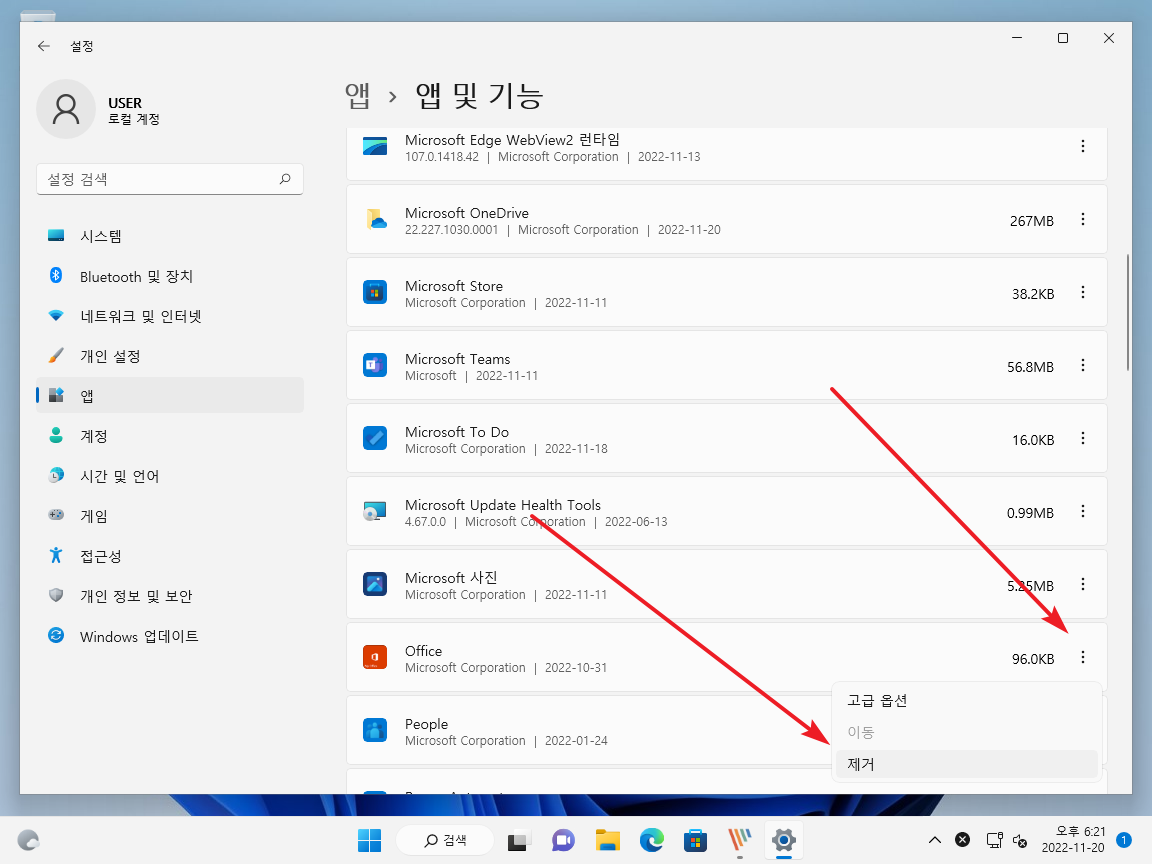Choose 제거 to uninstall Office
Viewport: 1152px width, 864px height.
point(966,764)
